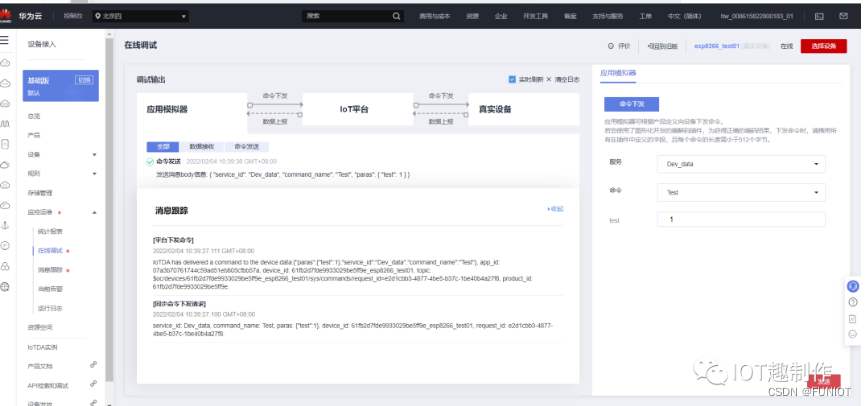Open 总览 in the sidebar
This screenshot has width=866, height=406.
click(x=34, y=117)
